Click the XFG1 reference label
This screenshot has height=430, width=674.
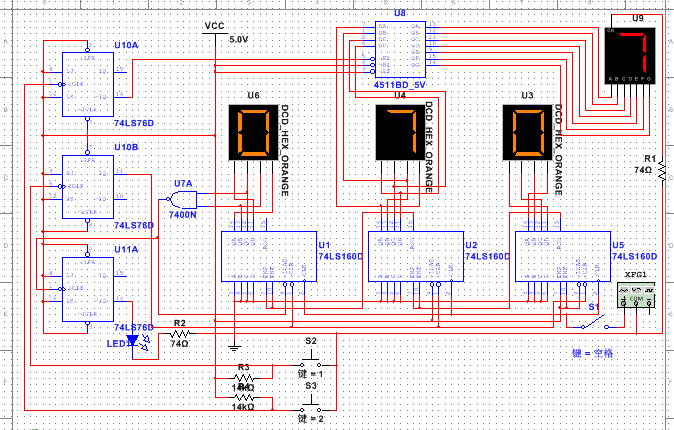tap(635, 275)
